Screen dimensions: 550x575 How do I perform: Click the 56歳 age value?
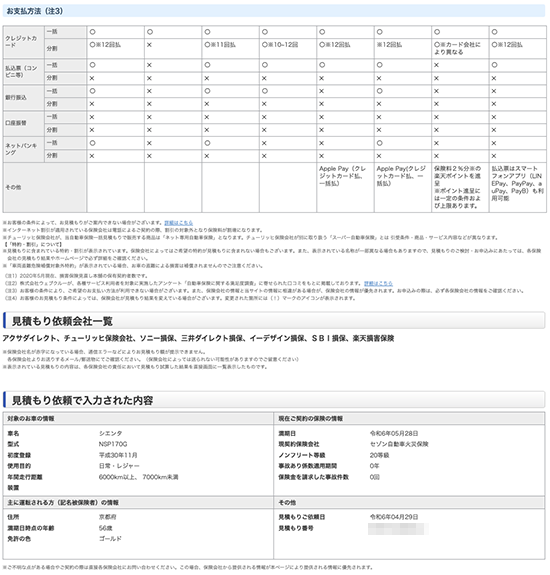pyautogui.click(x=105, y=528)
